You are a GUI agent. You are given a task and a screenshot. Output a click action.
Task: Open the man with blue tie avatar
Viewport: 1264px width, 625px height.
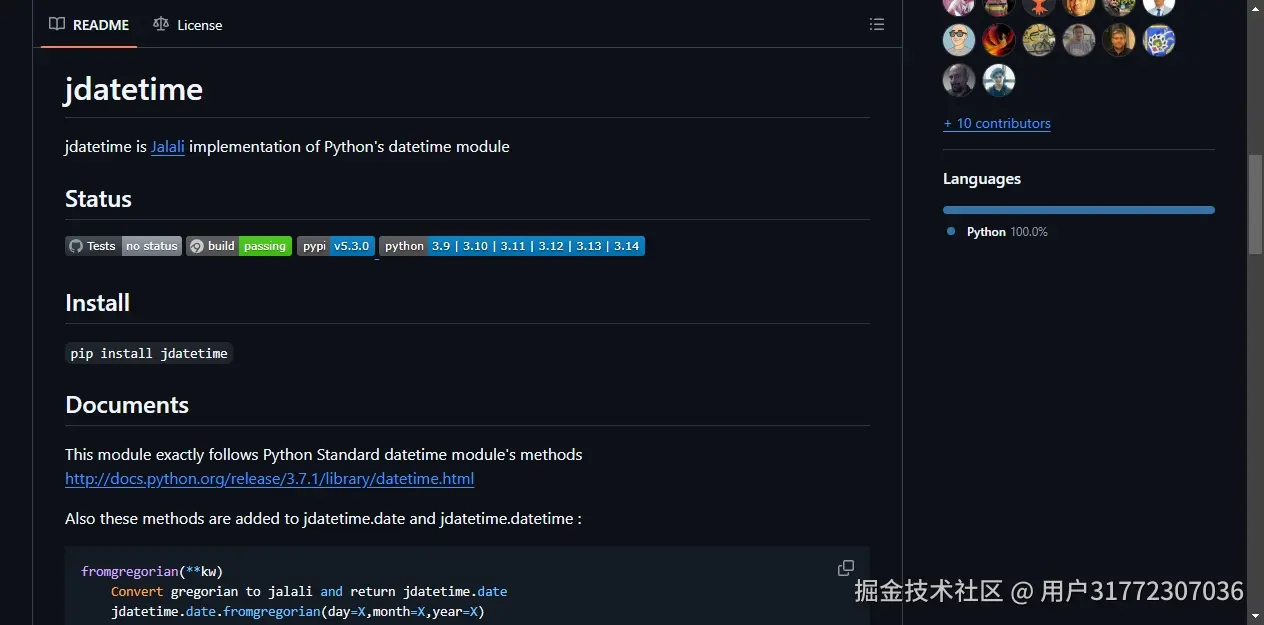[x=1159, y=7]
